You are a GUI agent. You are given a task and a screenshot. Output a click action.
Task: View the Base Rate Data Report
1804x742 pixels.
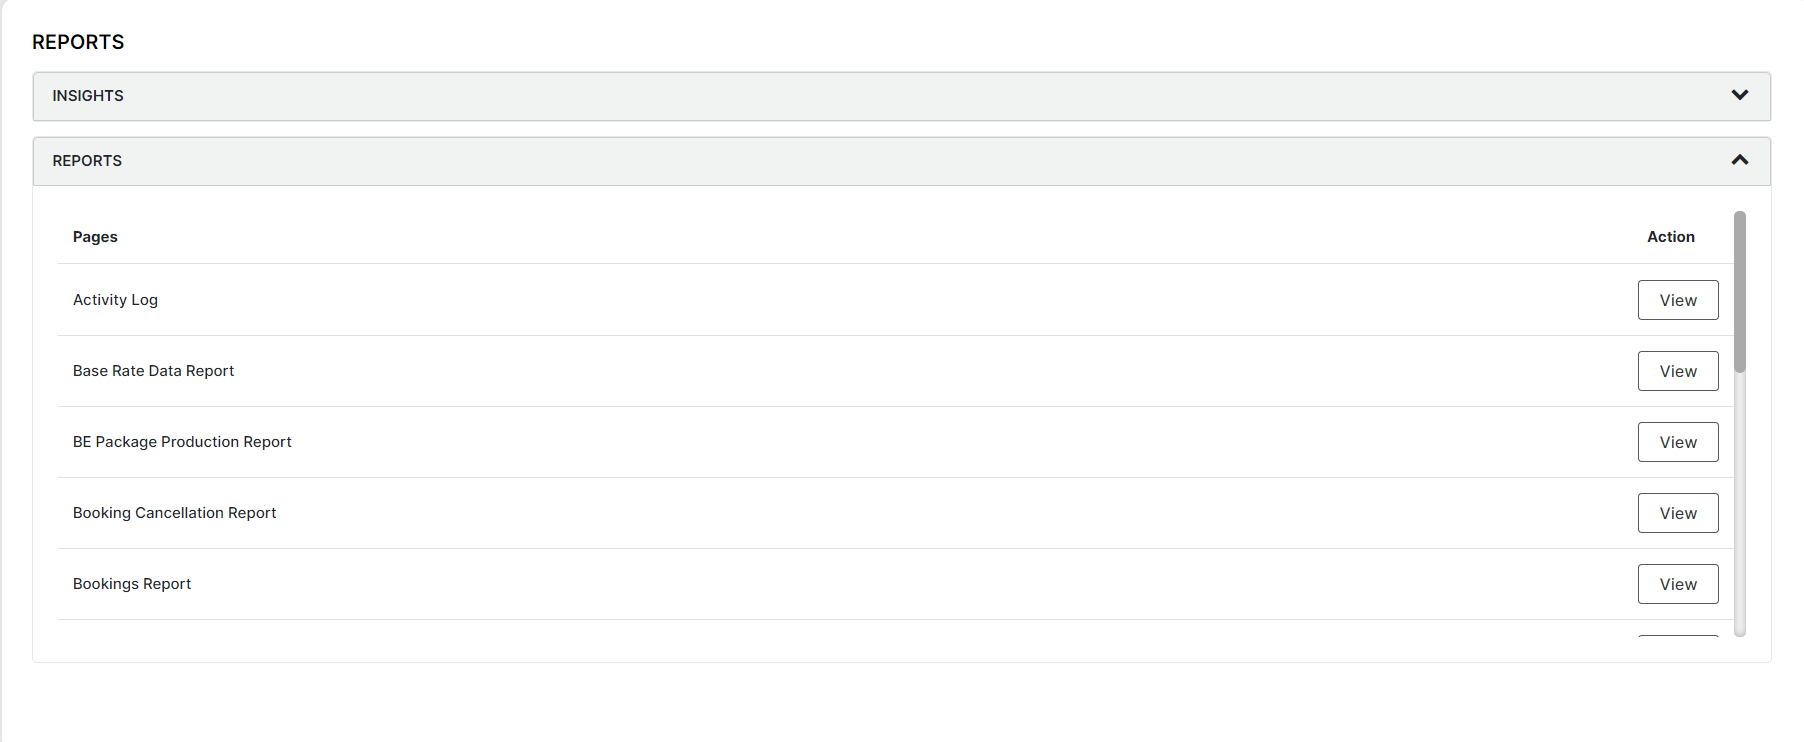point(1677,370)
